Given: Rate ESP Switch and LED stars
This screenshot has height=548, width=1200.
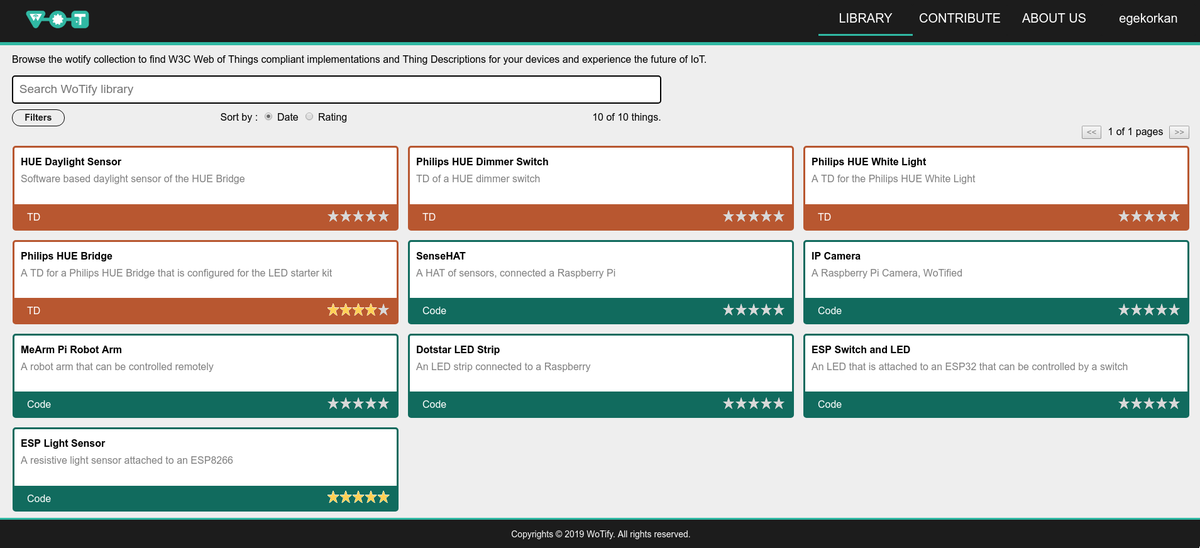Looking at the screenshot, I should (1149, 404).
